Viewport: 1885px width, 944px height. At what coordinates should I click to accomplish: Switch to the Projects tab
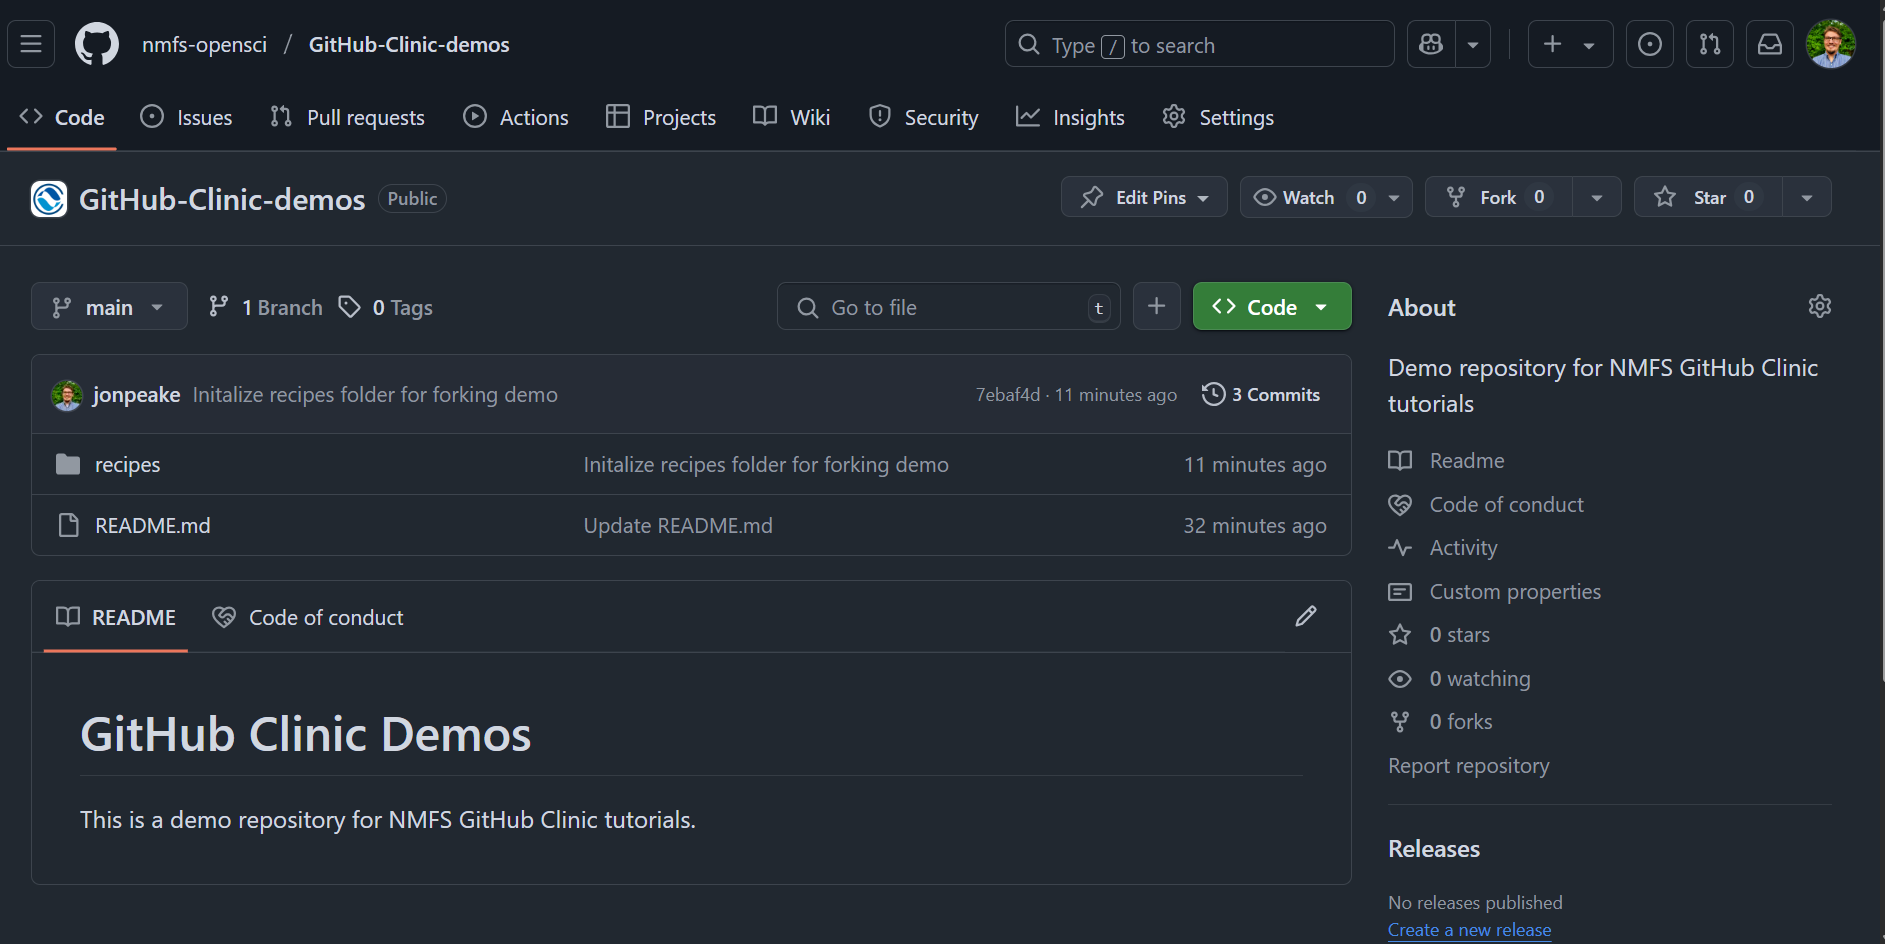coord(661,117)
